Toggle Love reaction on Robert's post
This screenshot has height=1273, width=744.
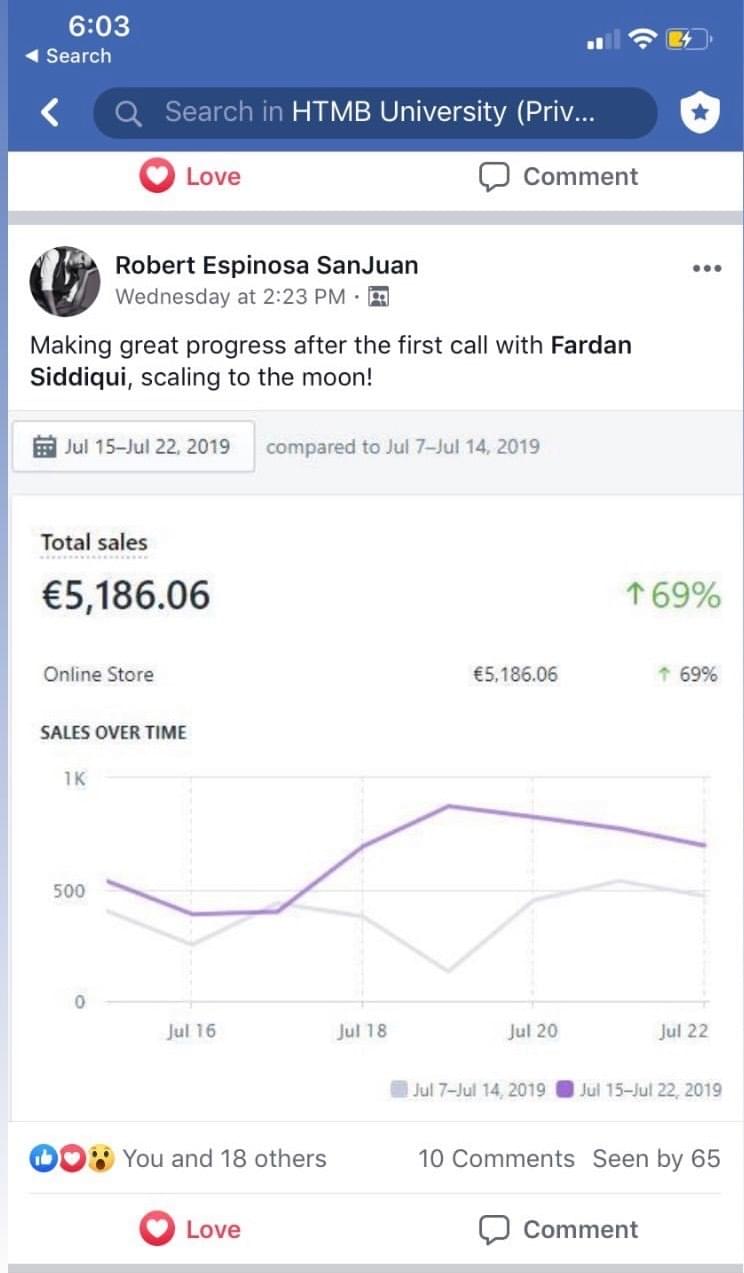point(190,1229)
